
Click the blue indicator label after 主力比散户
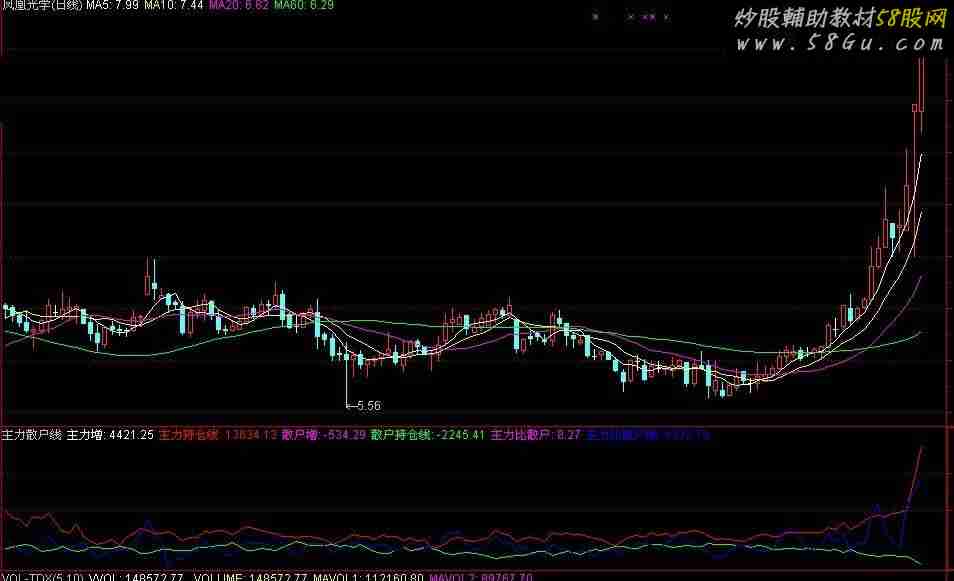(634, 436)
